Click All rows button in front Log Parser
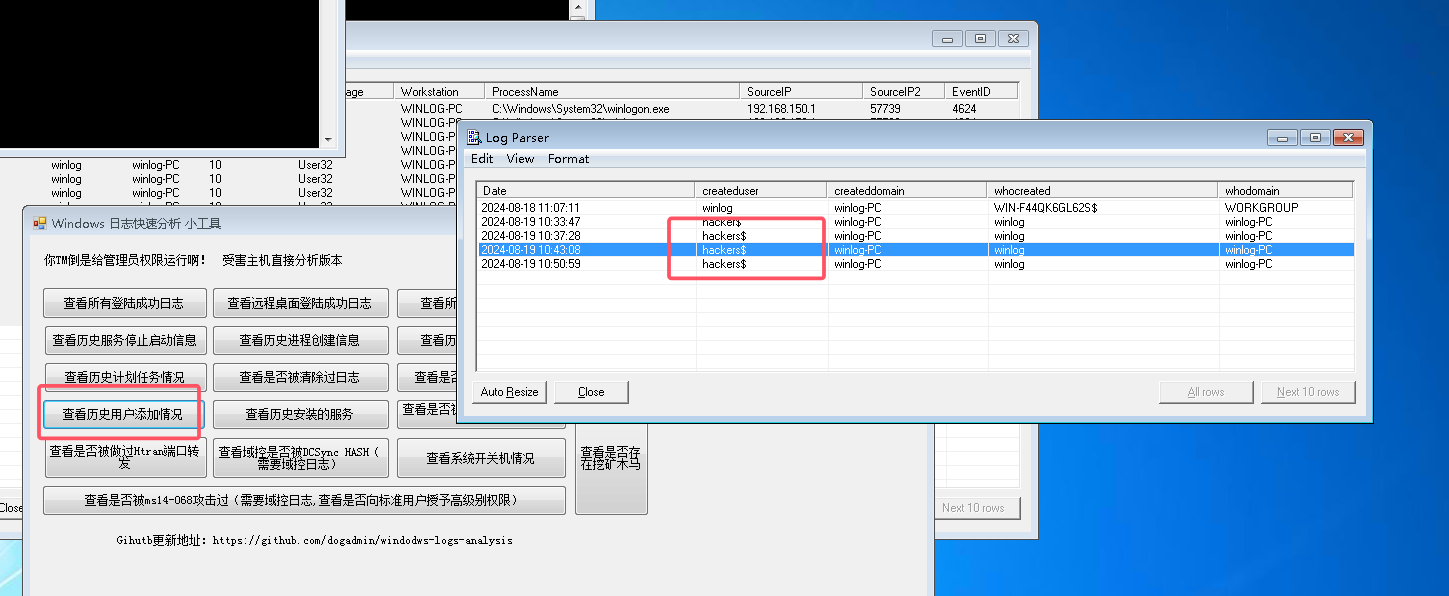This screenshot has height=596, width=1449. (x=1206, y=392)
